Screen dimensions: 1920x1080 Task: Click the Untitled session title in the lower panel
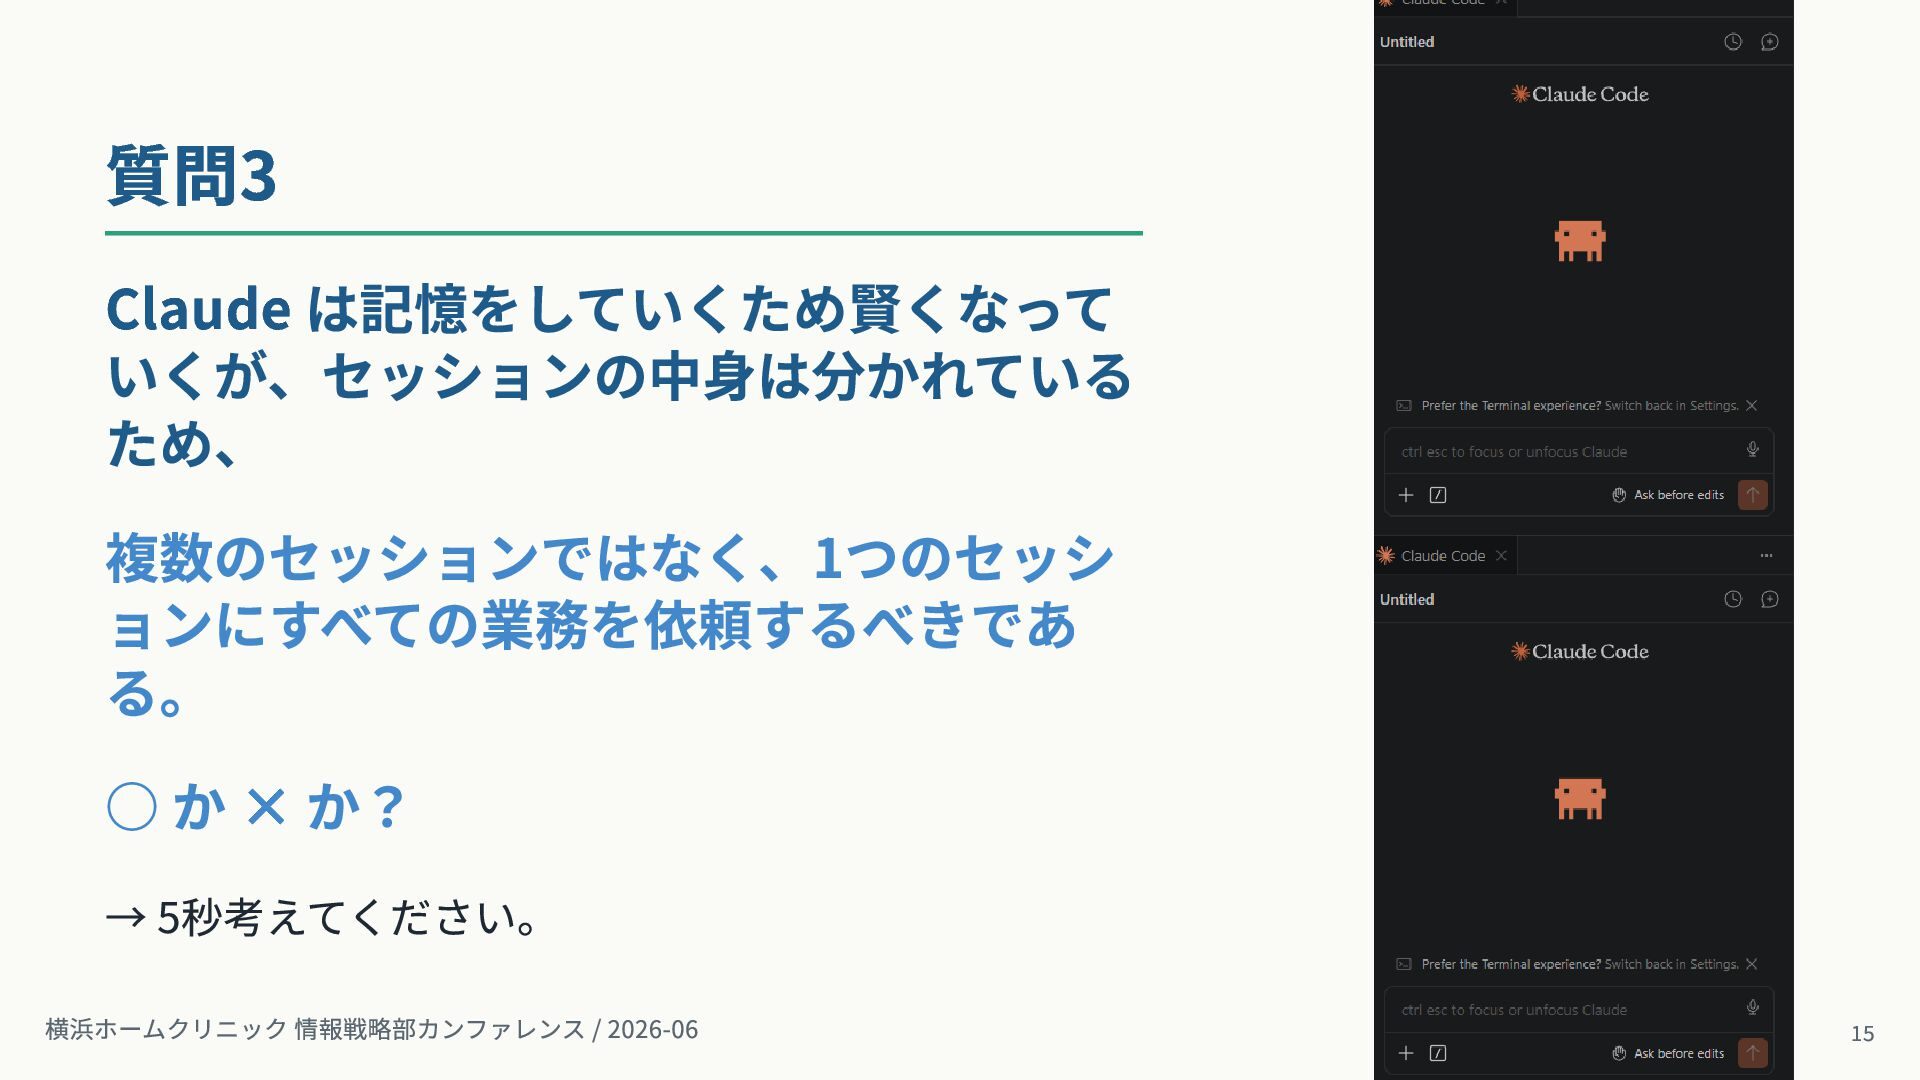(x=1407, y=600)
